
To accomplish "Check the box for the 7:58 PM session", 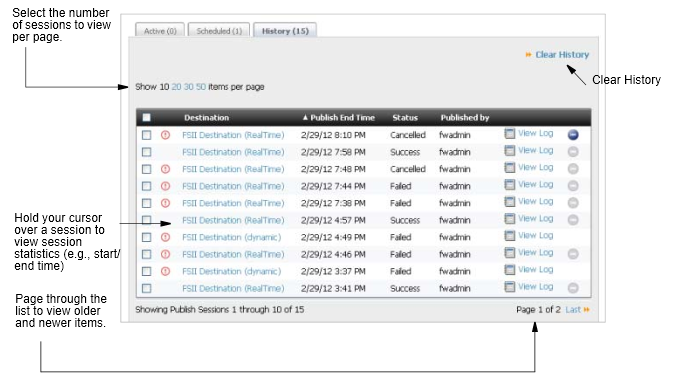I will pyautogui.click(x=147, y=152).
